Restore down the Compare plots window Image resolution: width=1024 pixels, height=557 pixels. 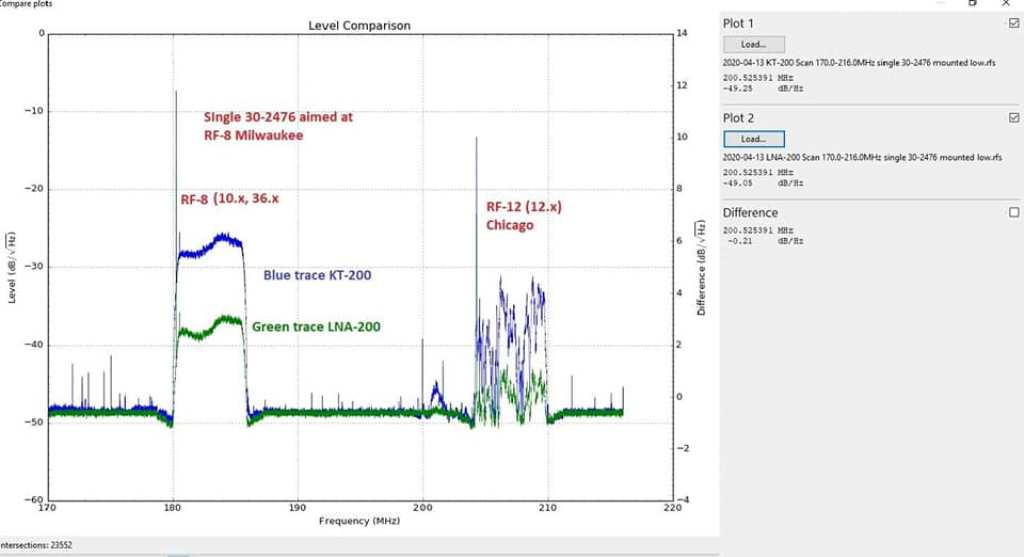pos(972,4)
